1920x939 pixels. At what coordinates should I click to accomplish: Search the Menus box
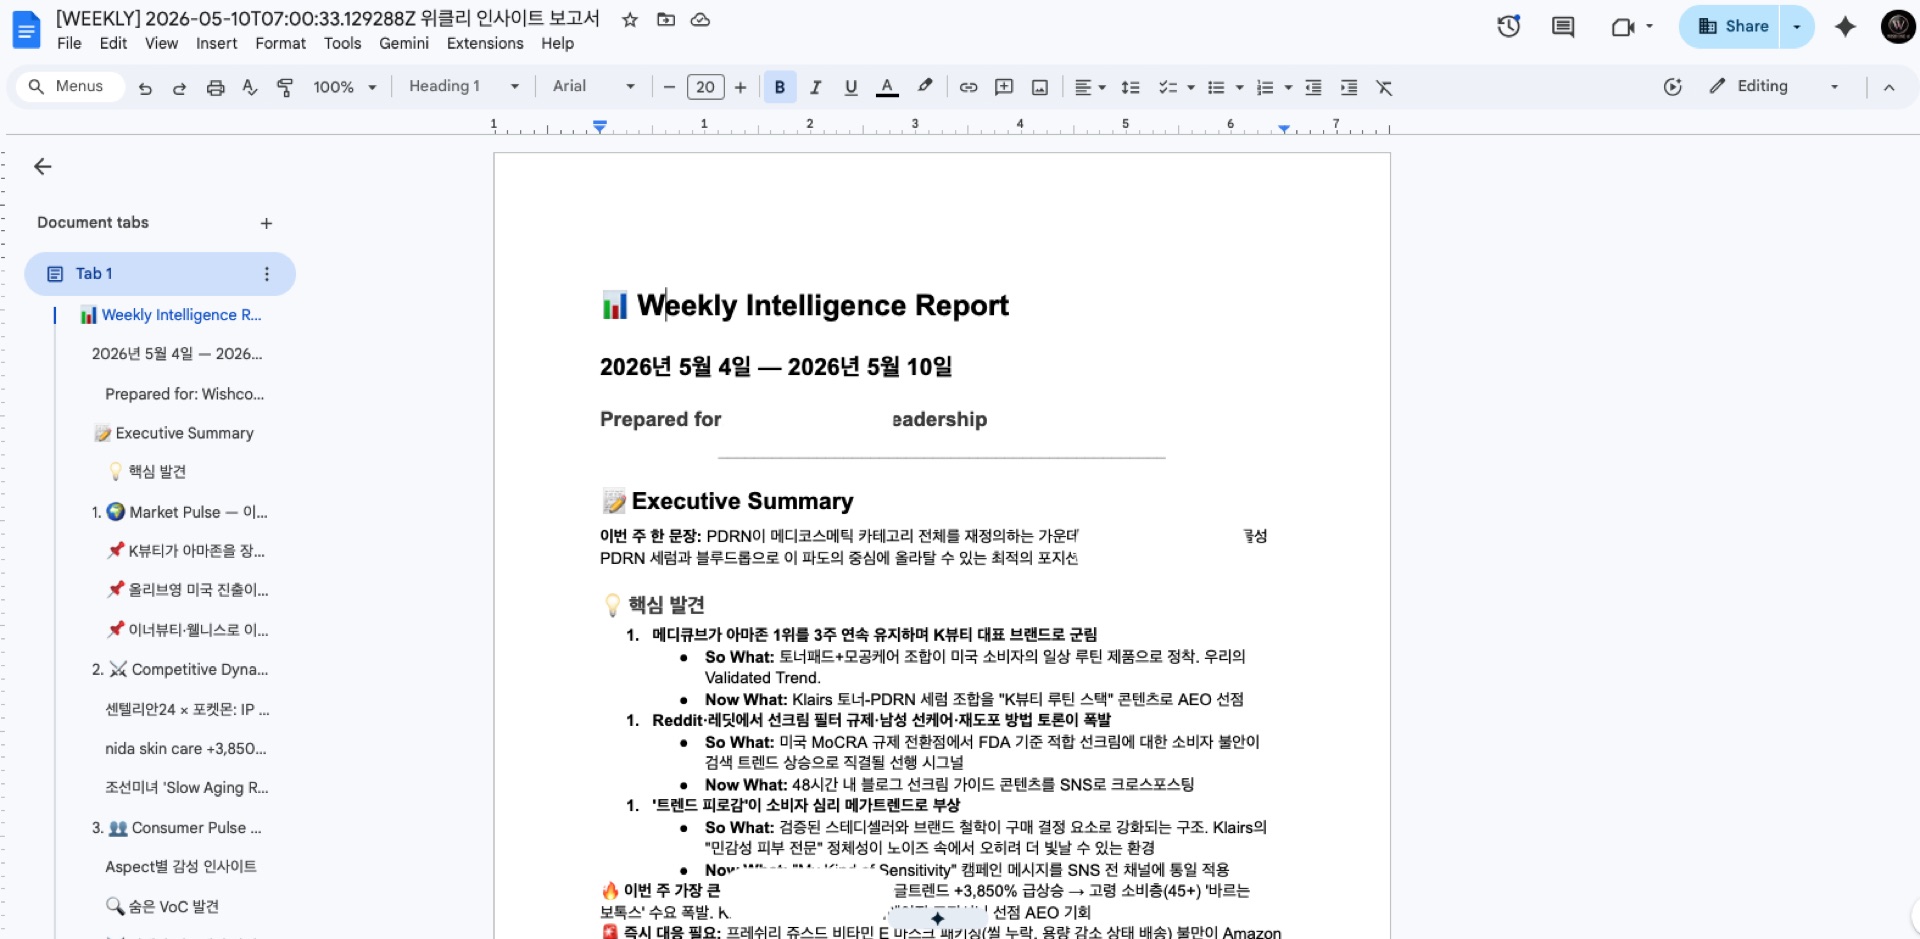click(69, 87)
